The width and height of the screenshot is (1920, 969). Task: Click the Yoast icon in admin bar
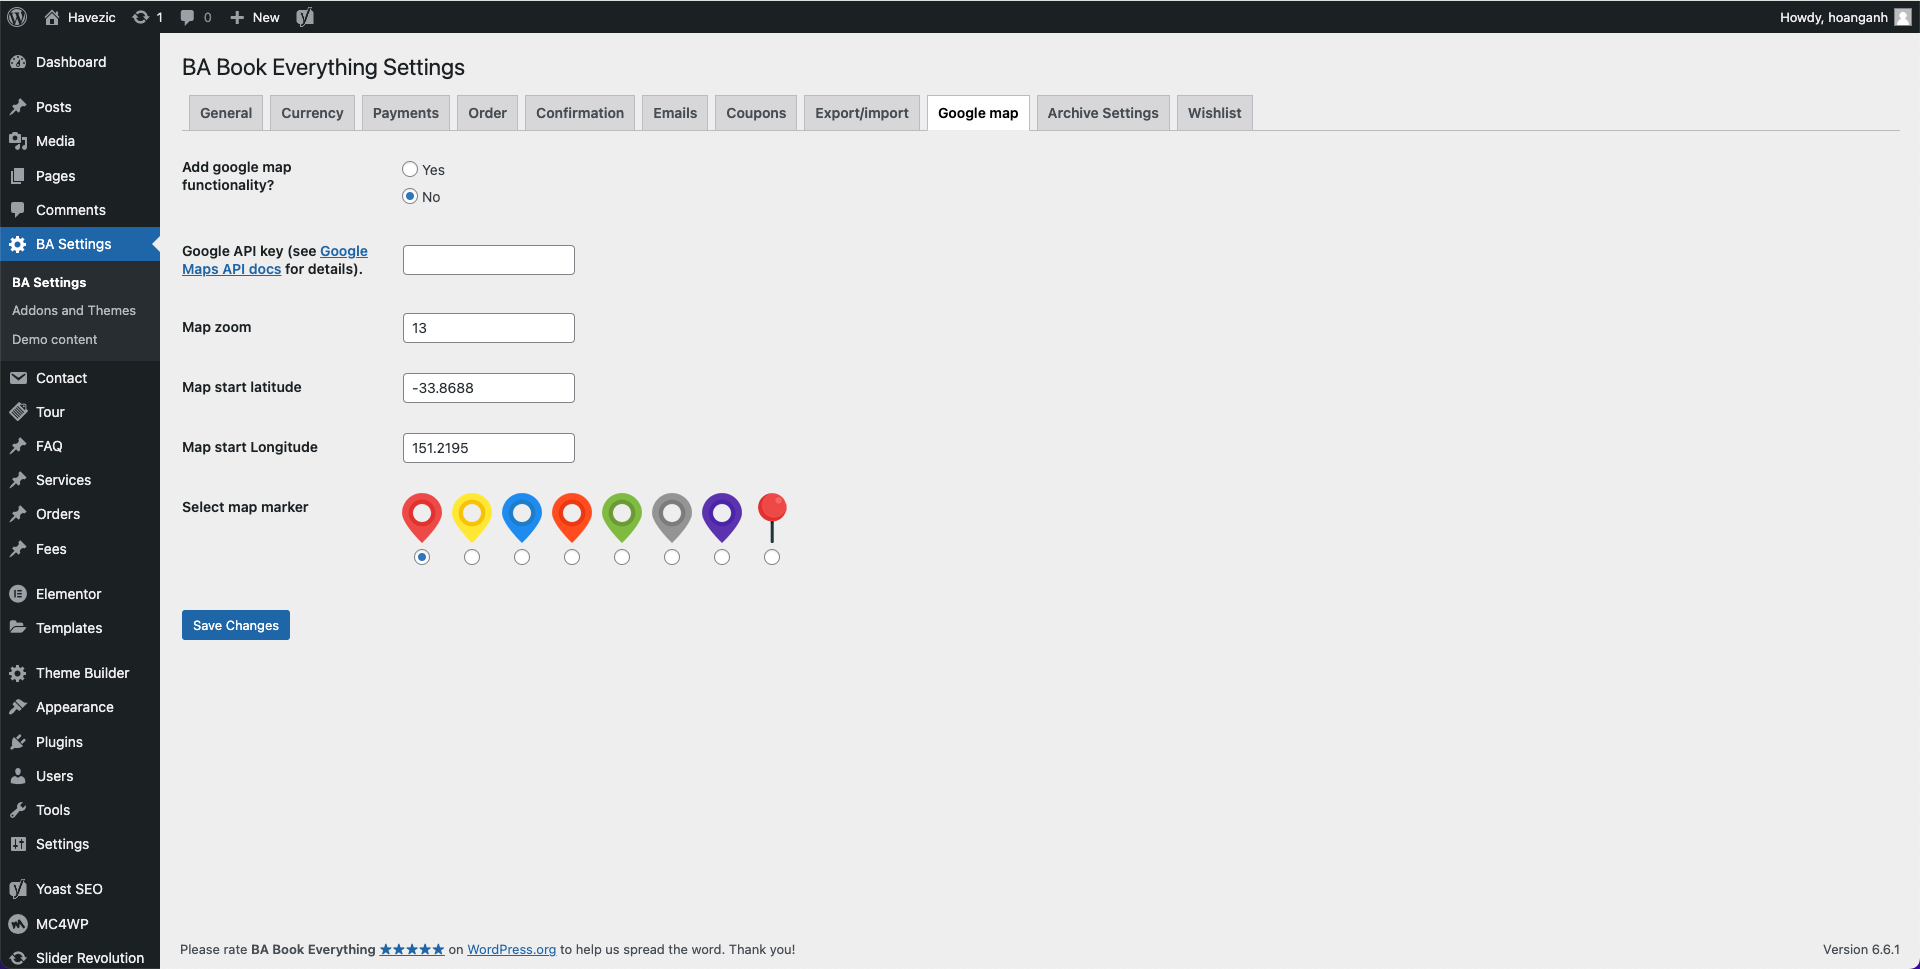tap(306, 17)
